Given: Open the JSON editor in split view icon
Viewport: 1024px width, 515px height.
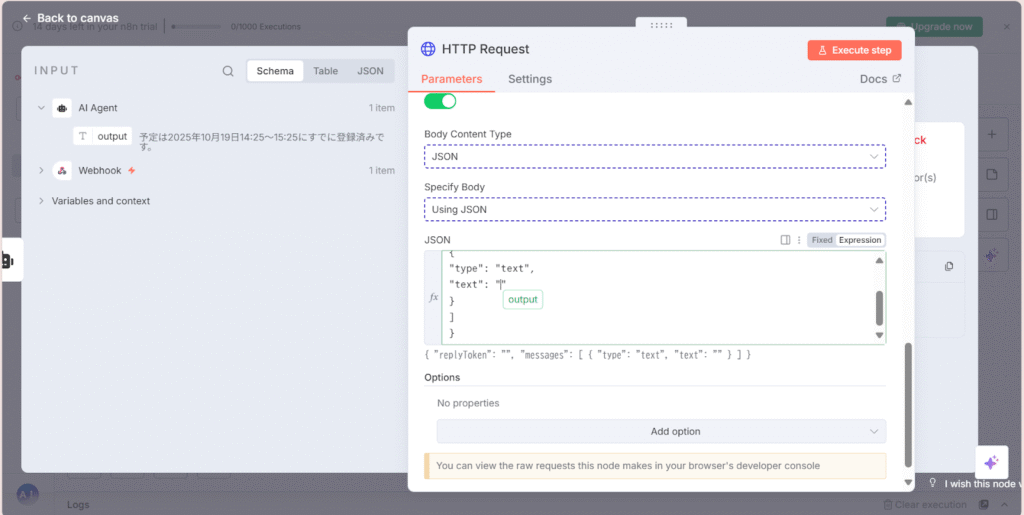Looking at the screenshot, I should pyautogui.click(x=785, y=240).
